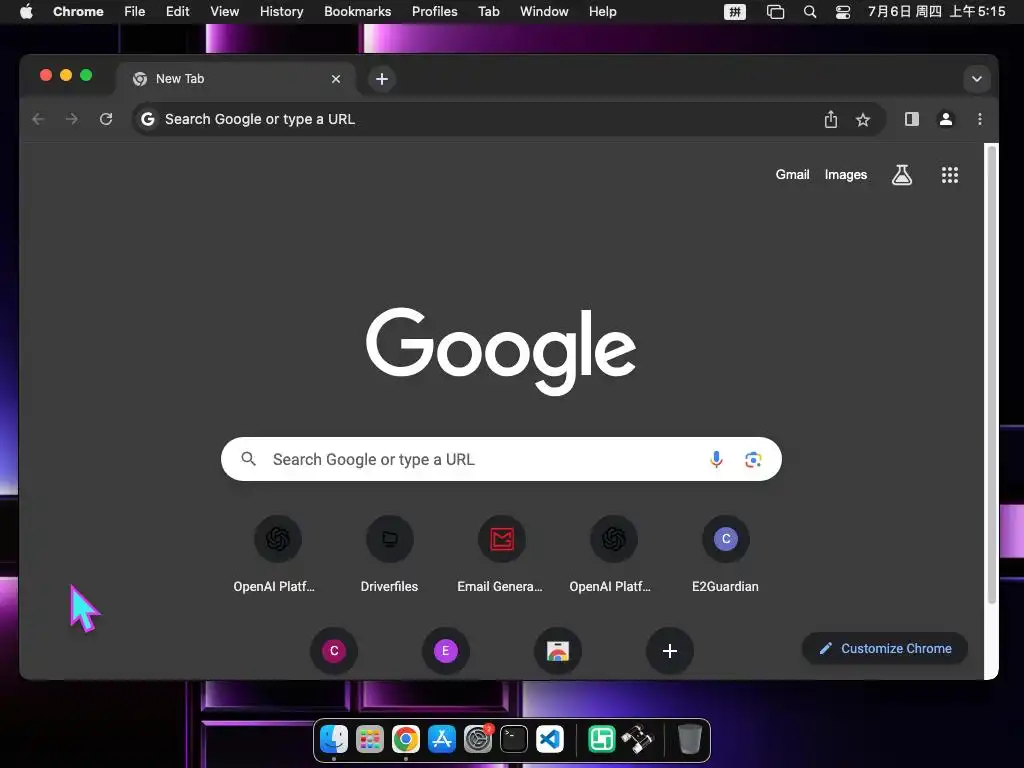Open the Chrome Web Store shortcut tile
Screen dimensions: 1024x768
point(558,650)
